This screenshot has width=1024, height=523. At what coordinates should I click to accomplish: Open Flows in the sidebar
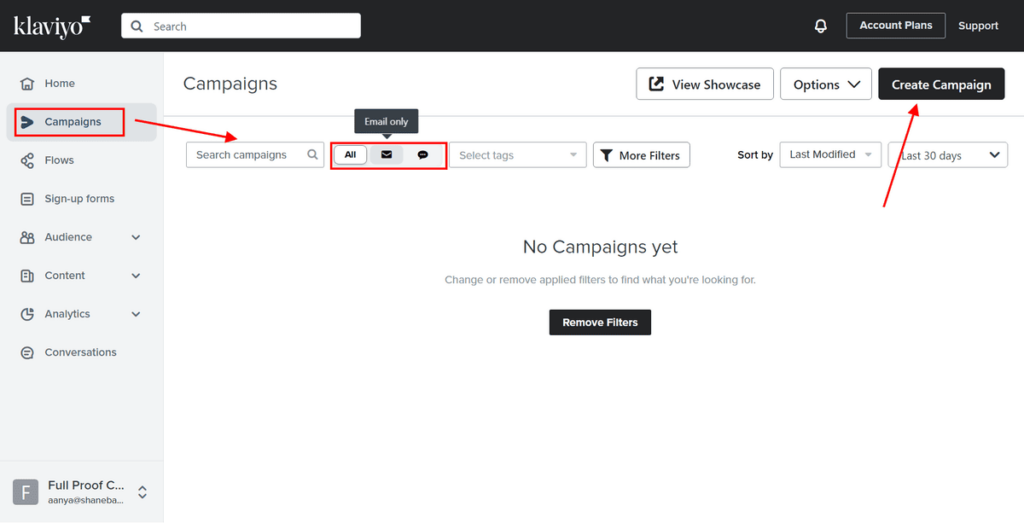coord(82,161)
